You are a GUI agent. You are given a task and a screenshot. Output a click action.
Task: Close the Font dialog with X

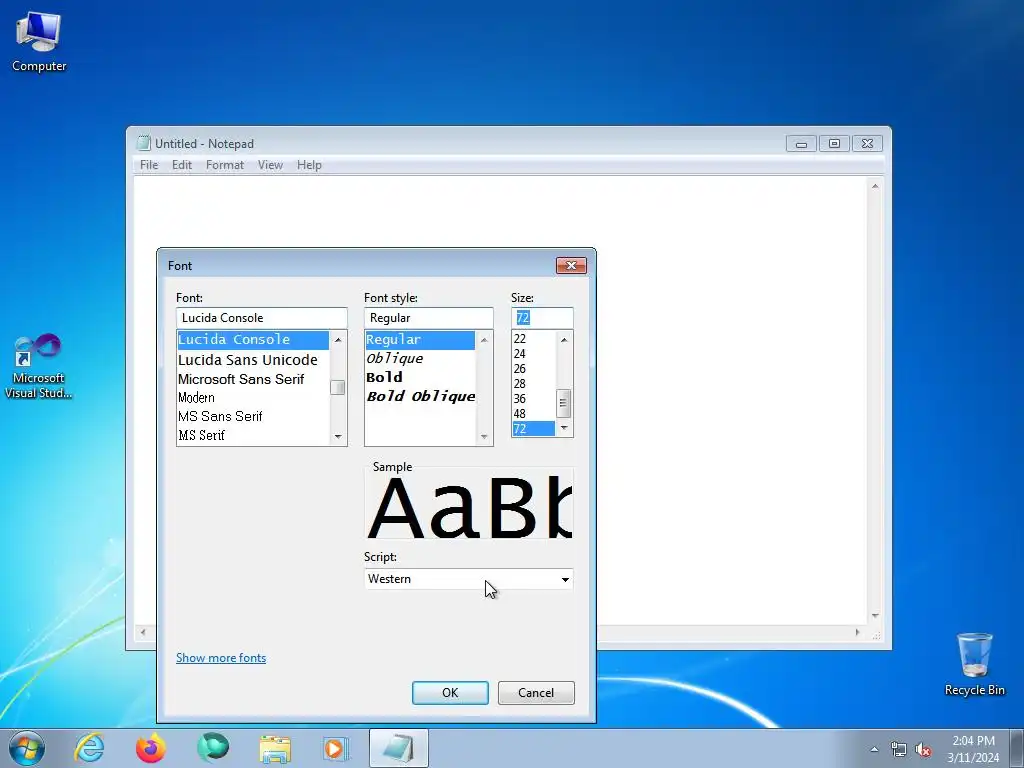571,265
